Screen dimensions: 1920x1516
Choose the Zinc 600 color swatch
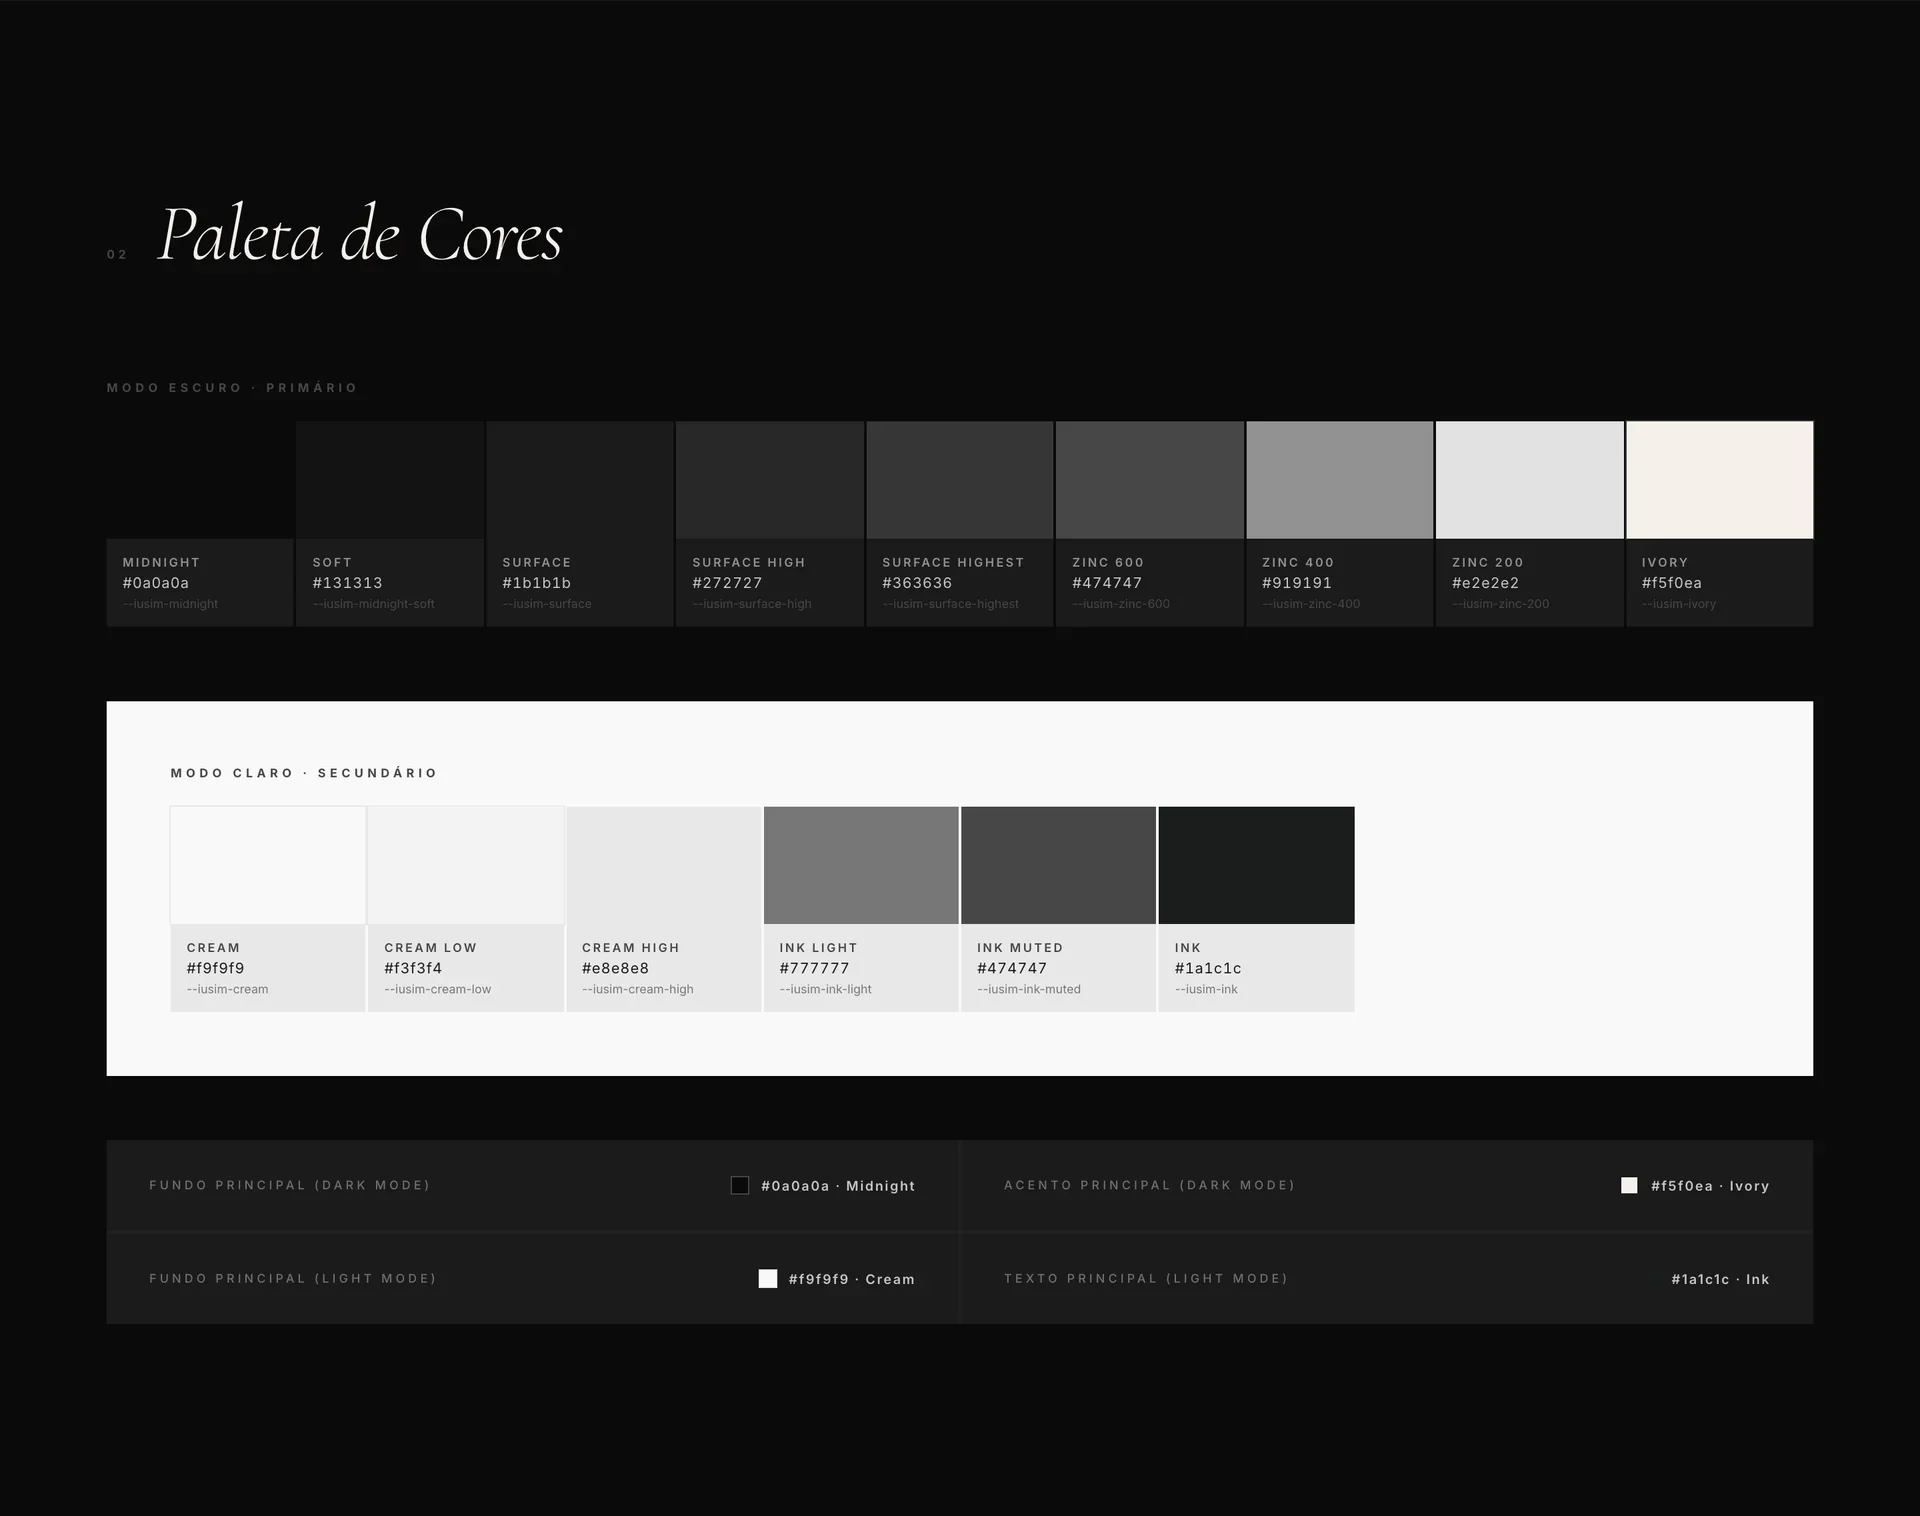pos(1150,480)
